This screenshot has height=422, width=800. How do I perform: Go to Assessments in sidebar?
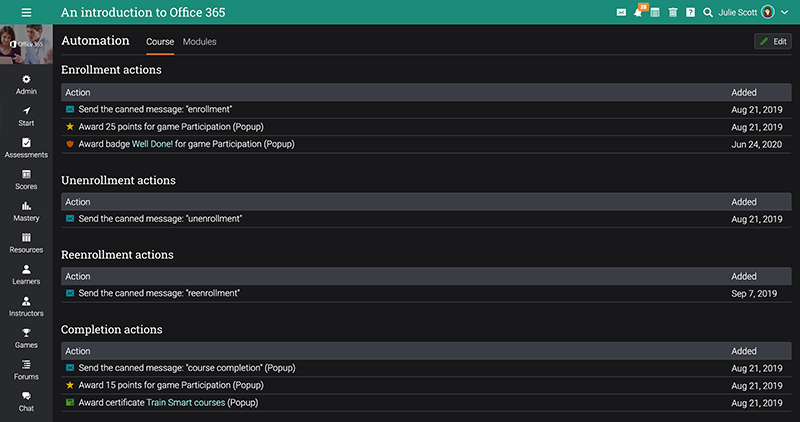click(26, 148)
